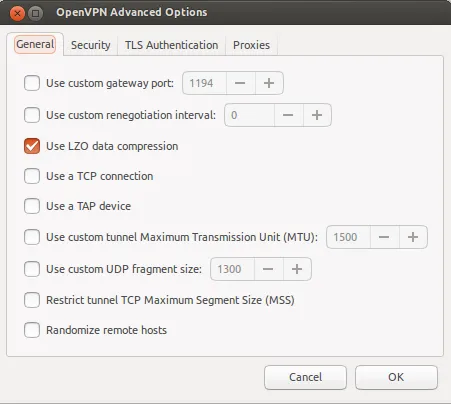Check Randomize remote hosts
The width and height of the screenshot is (451, 404).
click(32, 330)
